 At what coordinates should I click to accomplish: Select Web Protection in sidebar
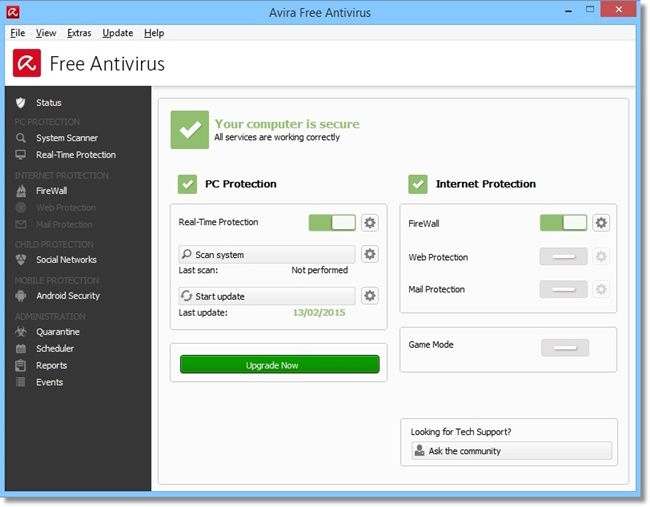(66, 207)
